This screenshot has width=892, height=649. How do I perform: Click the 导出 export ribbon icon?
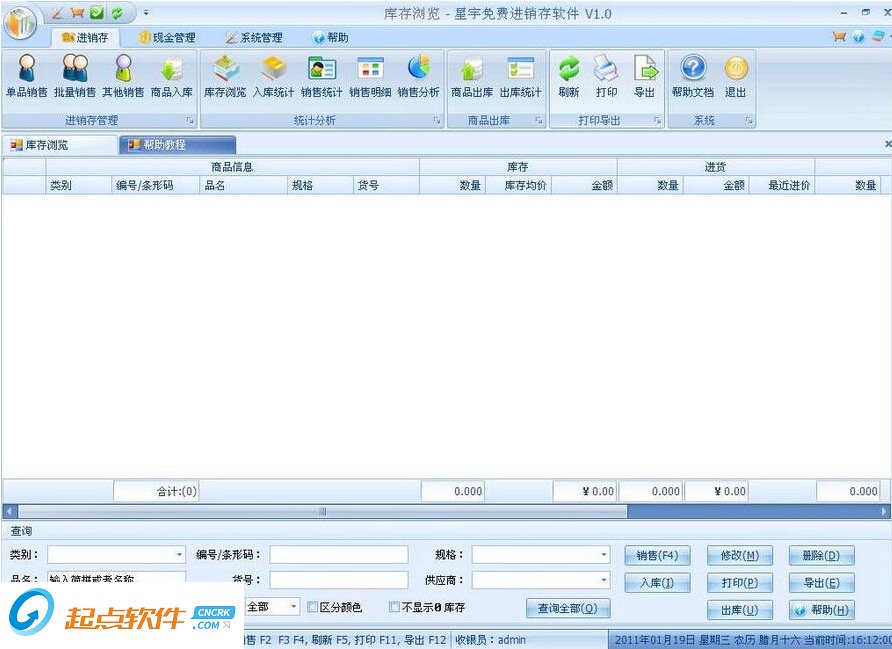[645, 77]
